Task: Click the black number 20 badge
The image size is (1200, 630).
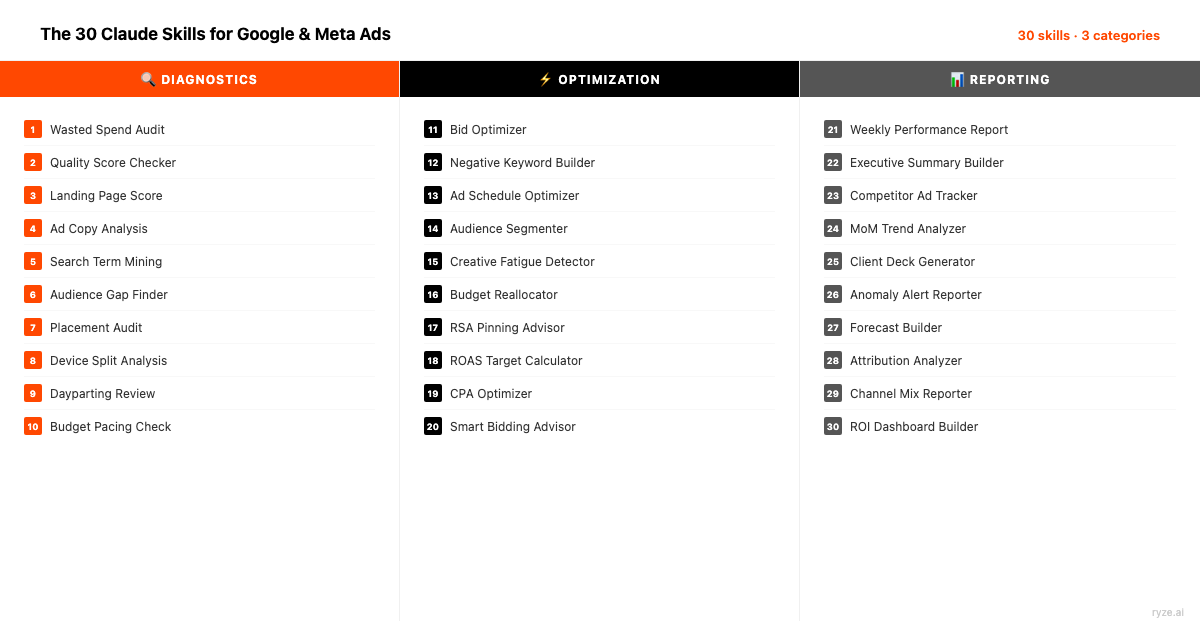Action: (x=433, y=426)
